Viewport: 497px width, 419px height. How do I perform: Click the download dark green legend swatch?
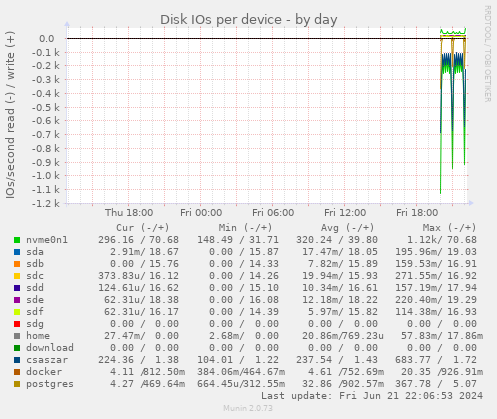[17, 348]
